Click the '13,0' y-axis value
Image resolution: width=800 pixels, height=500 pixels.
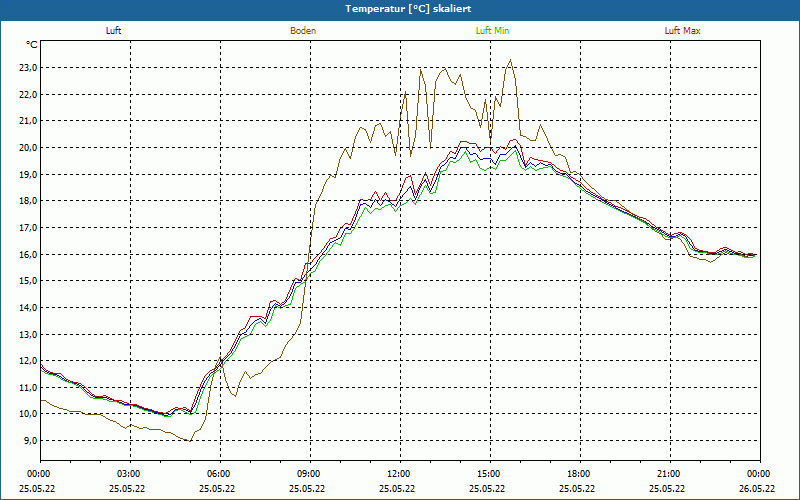click(28, 334)
